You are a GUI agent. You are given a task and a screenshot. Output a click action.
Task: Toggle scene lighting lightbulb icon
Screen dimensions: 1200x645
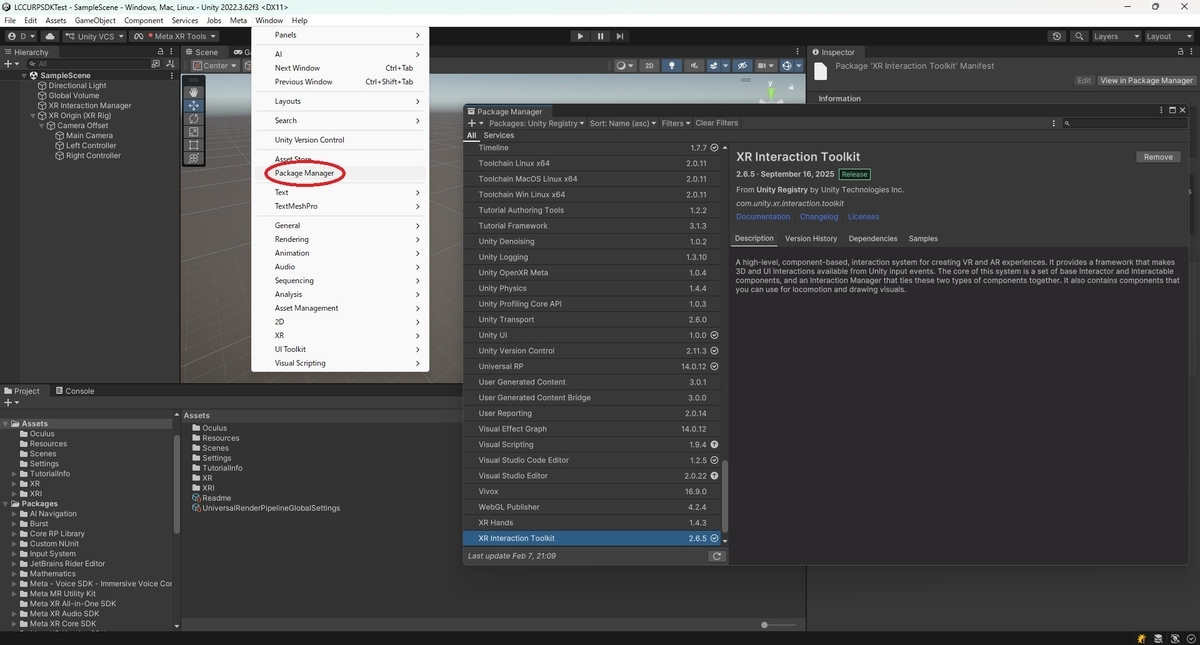coord(673,66)
